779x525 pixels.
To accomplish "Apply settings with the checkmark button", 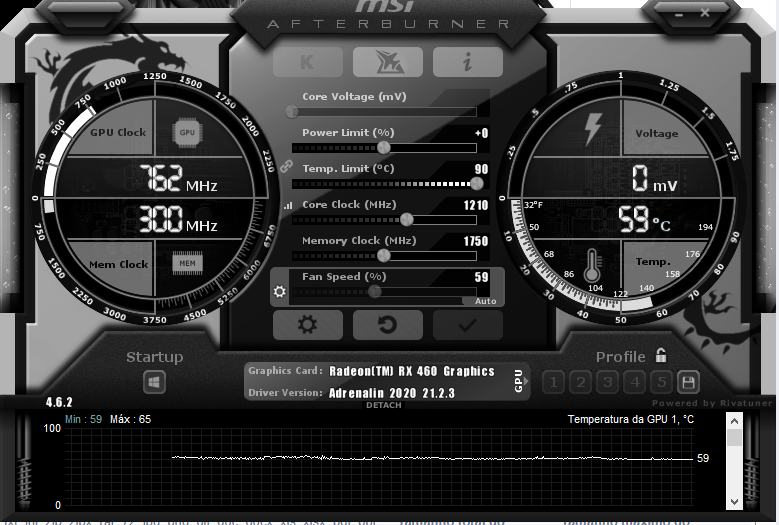I will click(467, 325).
